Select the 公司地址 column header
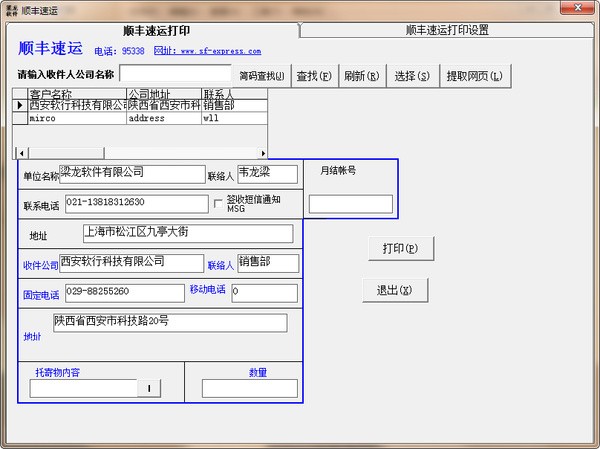Screen dimensions: 600x449 pos(164,94)
